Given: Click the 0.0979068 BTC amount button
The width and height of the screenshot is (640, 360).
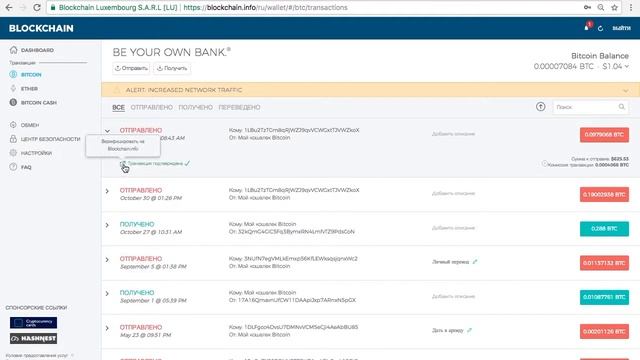Looking at the screenshot, I should pyautogui.click(x=604, y=135).
